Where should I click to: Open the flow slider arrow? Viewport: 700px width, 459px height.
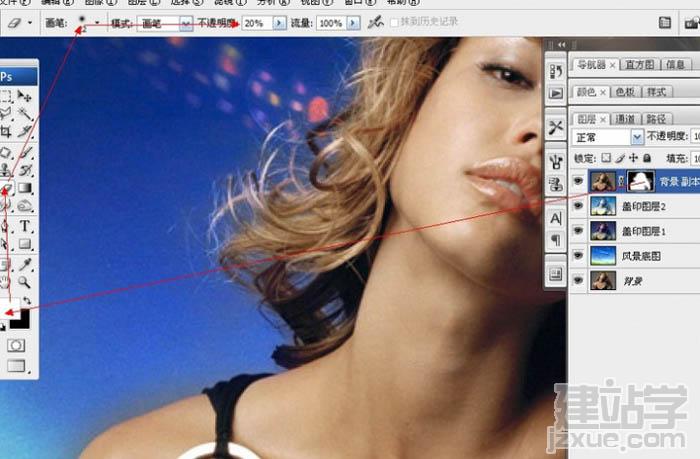click(x=353, y=23)
